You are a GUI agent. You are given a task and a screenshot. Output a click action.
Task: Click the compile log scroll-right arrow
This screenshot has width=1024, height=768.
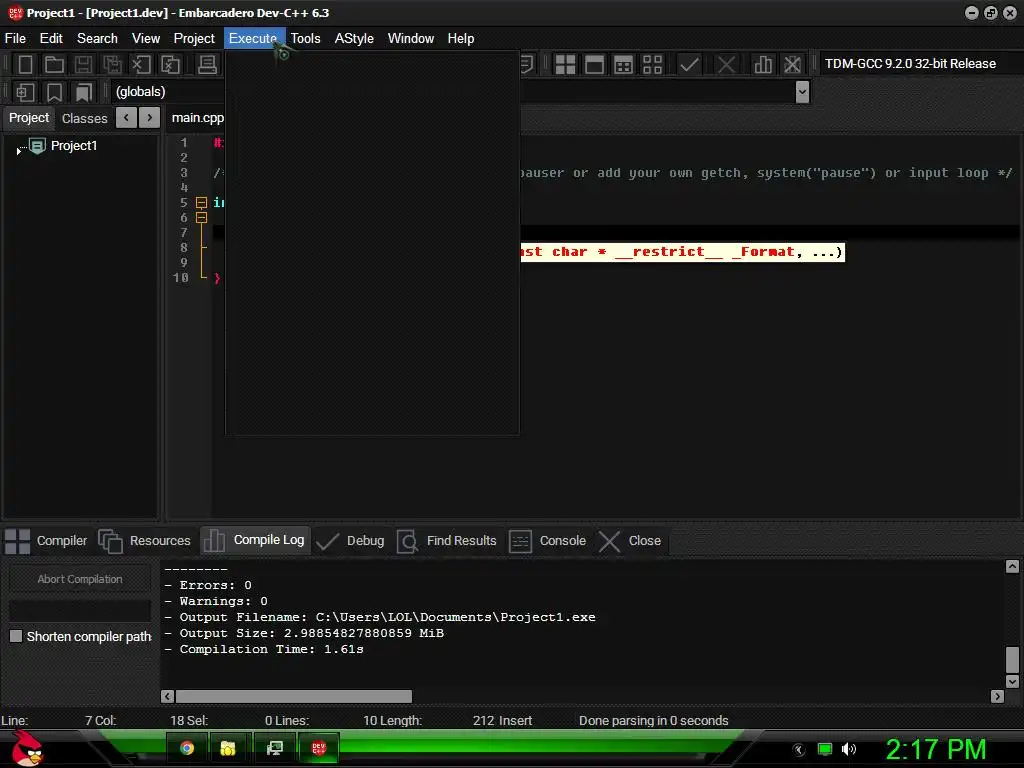[x=997, y=696]
